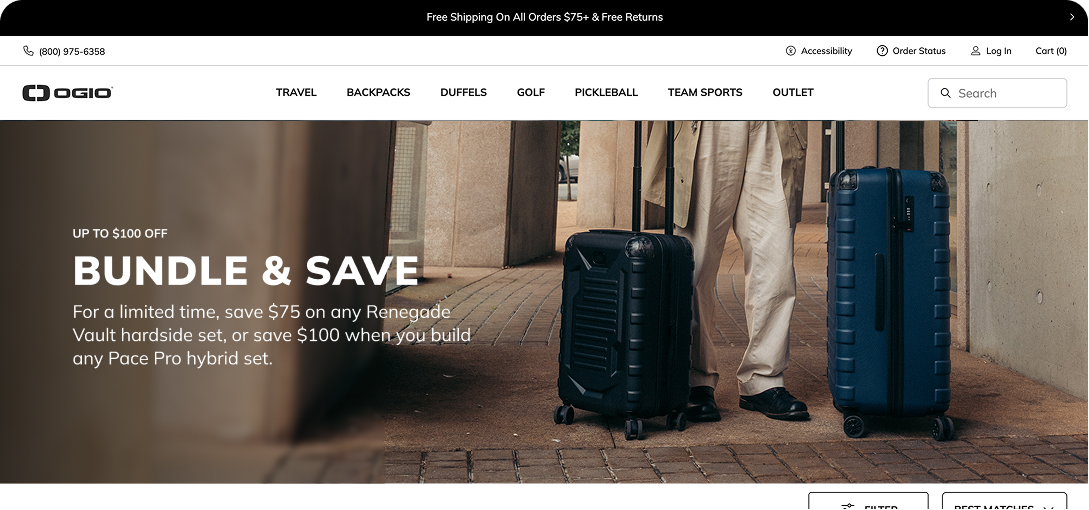Open Cart (0)
The width and height of the screenshot is (1089, 510).
[x=1051, y=51]
